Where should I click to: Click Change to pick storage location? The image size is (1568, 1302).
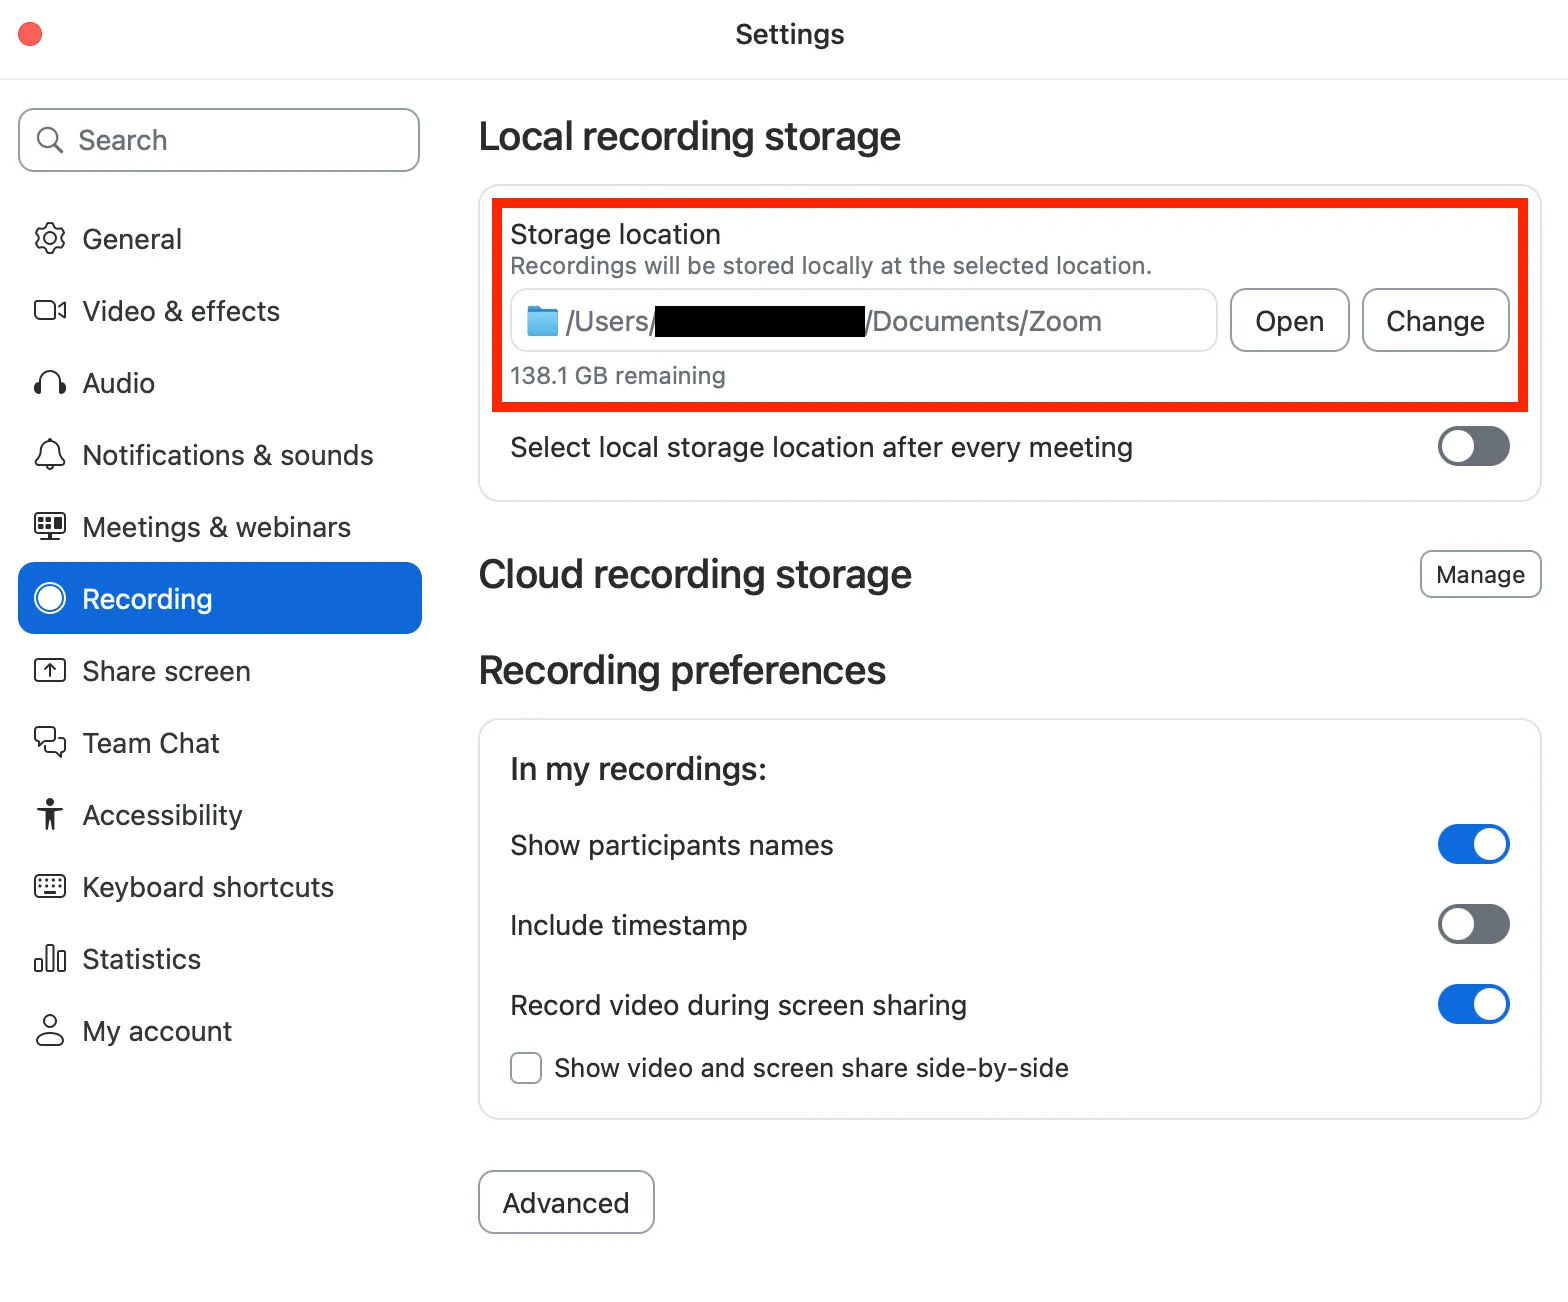coord(1435,320)
